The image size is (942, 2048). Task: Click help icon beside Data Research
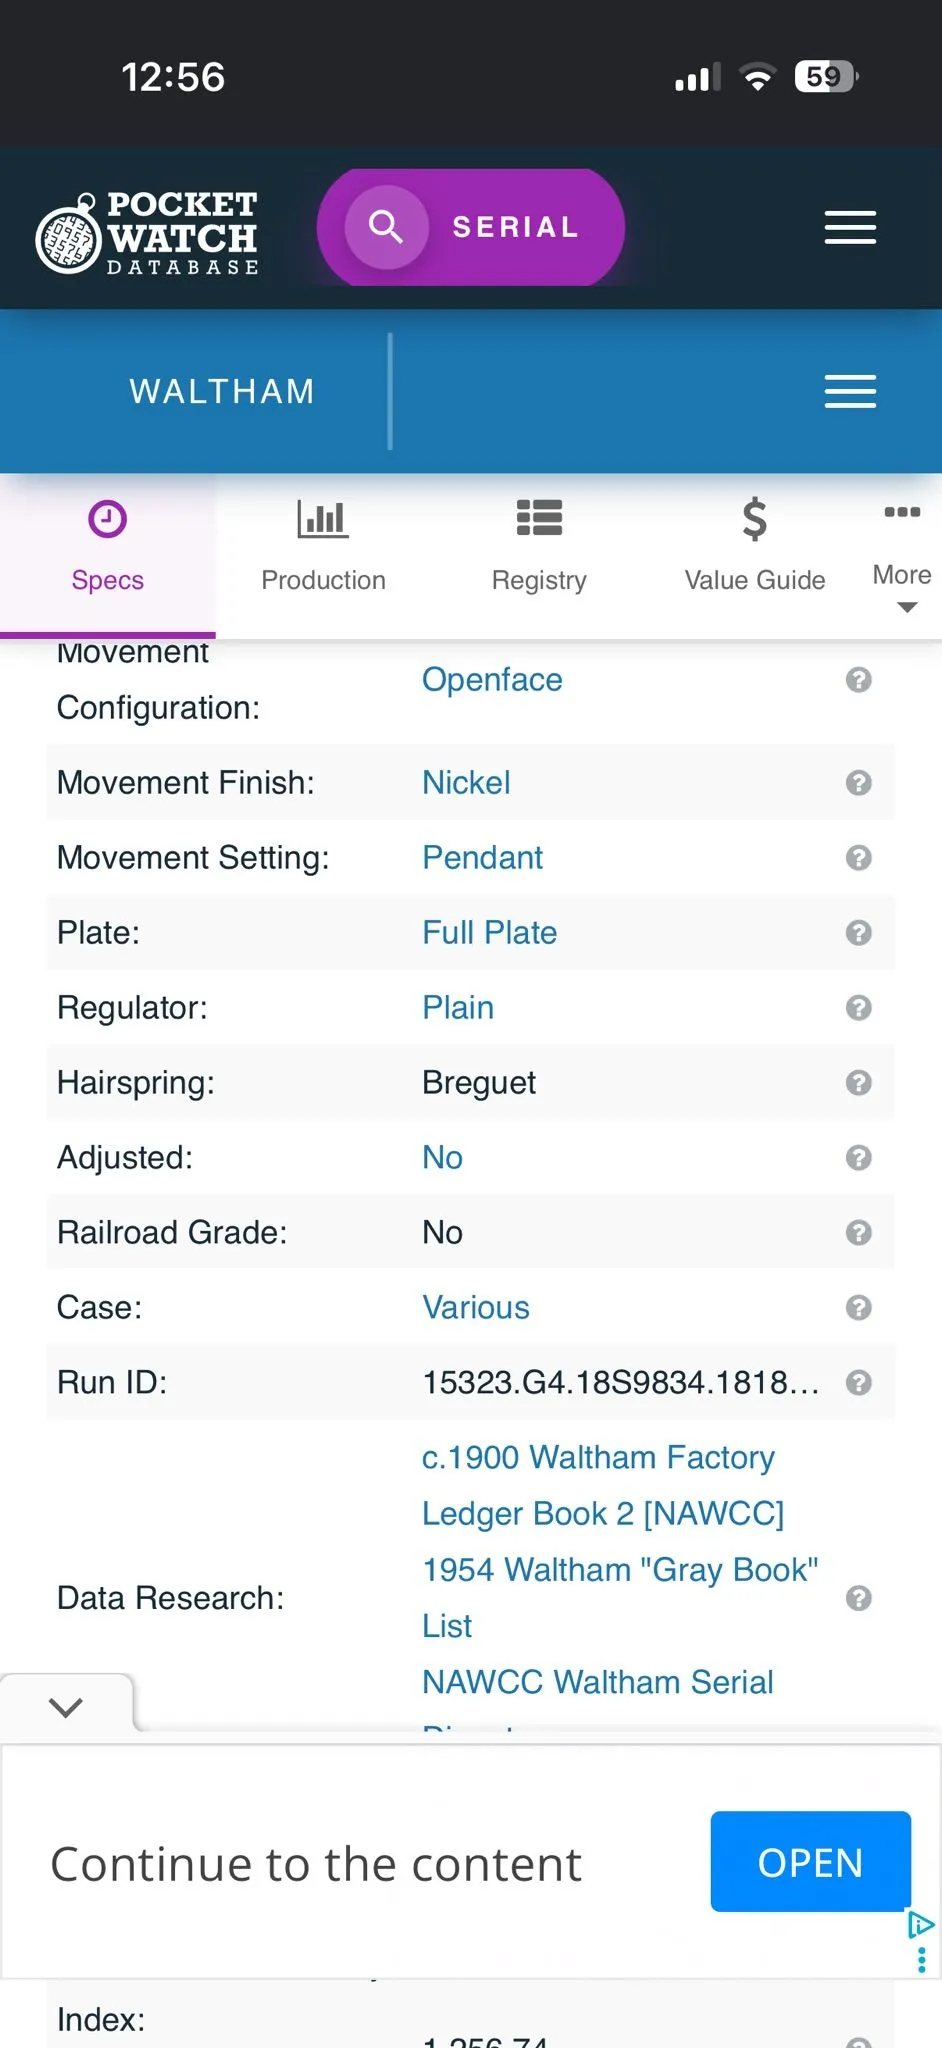(x=858, y=1598)
